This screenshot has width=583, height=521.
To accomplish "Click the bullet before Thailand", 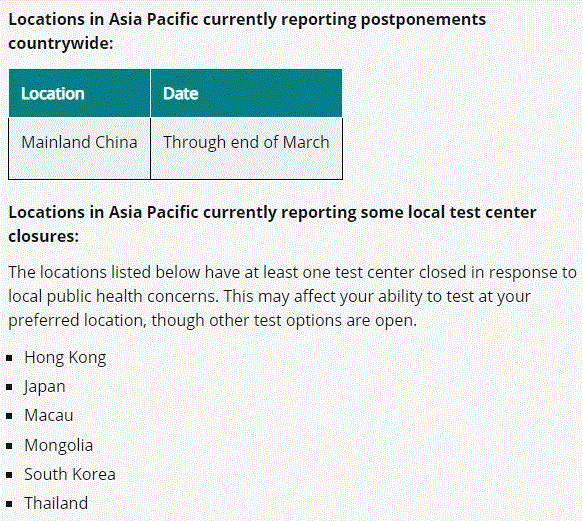I will pos(10,504).
